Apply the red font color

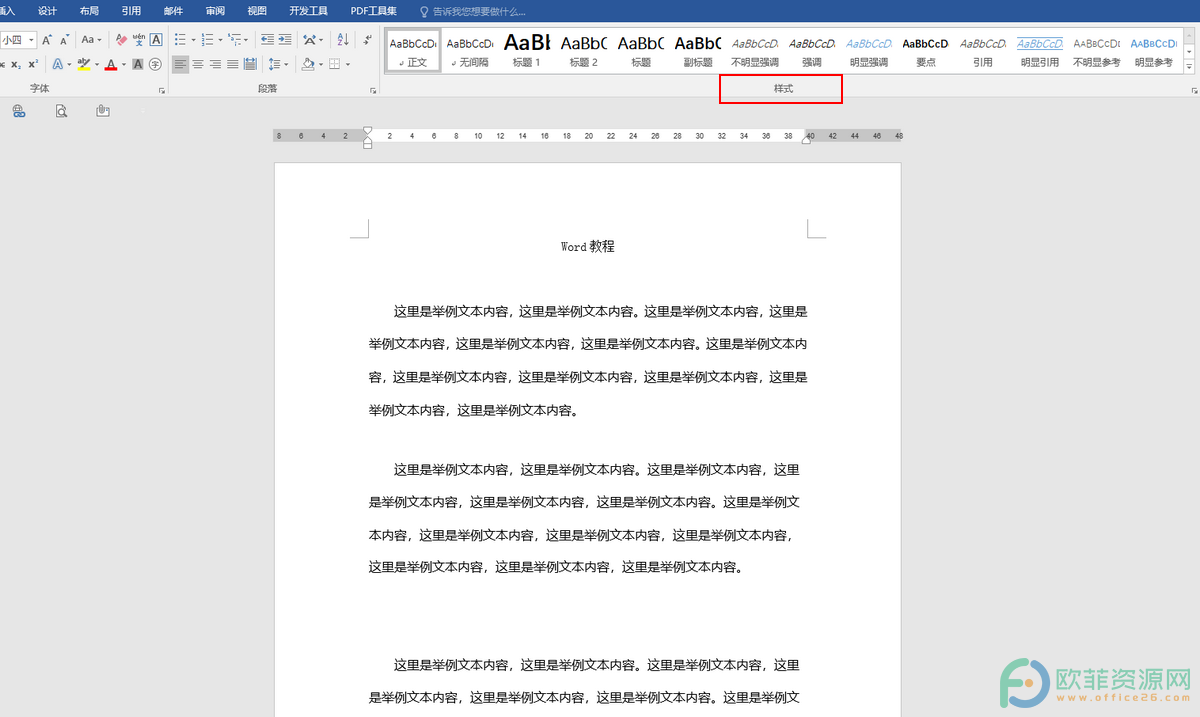click(x=110, y=64)
